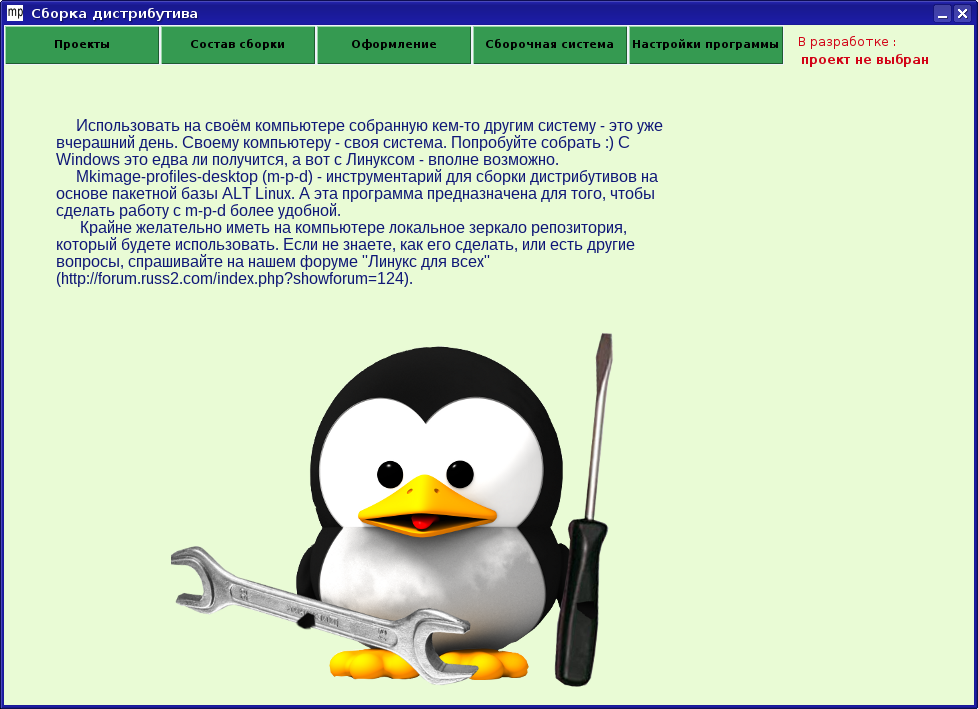Click the penguin's yellow feet
Viewport: 978px width, 709px height.
click(480, 663)
